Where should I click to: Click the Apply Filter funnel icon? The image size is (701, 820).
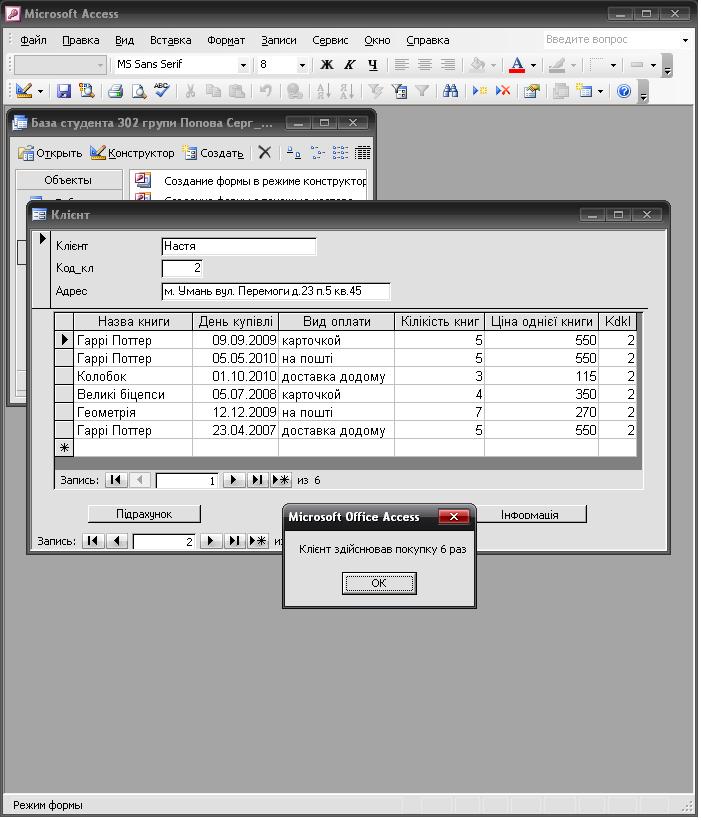(422, 92)
